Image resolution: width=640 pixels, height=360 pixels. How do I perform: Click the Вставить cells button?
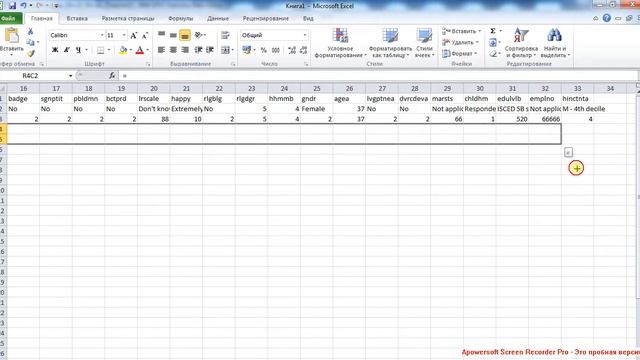tap(461, 31)
